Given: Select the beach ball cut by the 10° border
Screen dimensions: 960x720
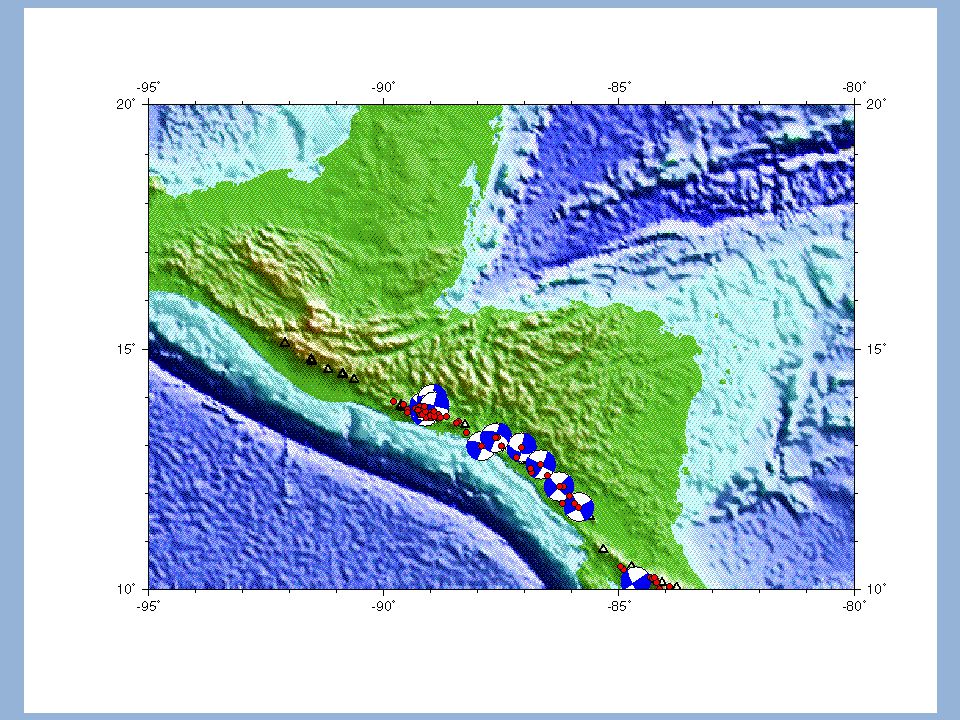Looking at the screenshot, I should click(636, 579).
